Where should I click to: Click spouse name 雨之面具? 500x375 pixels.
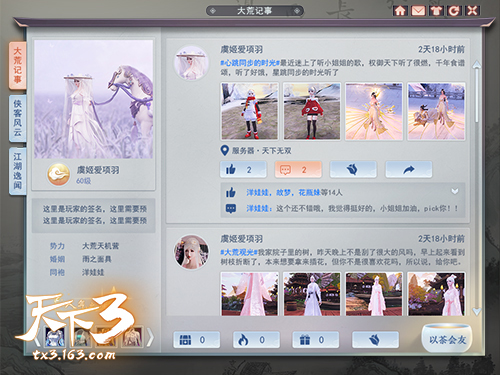point(97,259)
